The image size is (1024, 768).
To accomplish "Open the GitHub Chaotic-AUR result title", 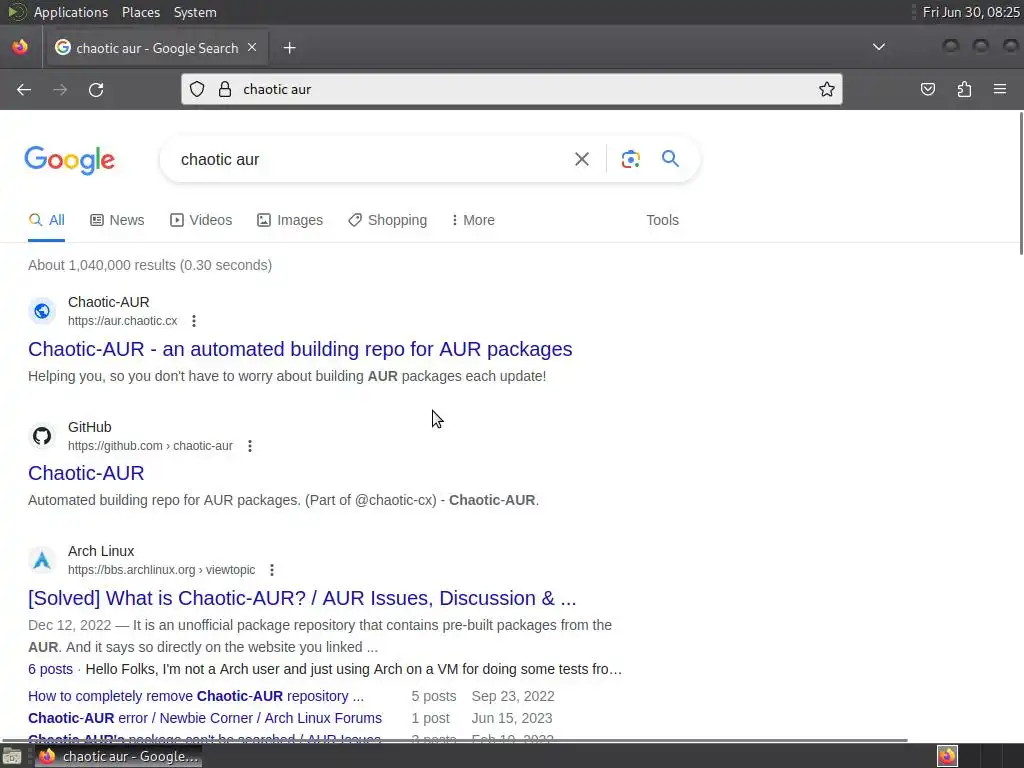I will click(86, 473).
